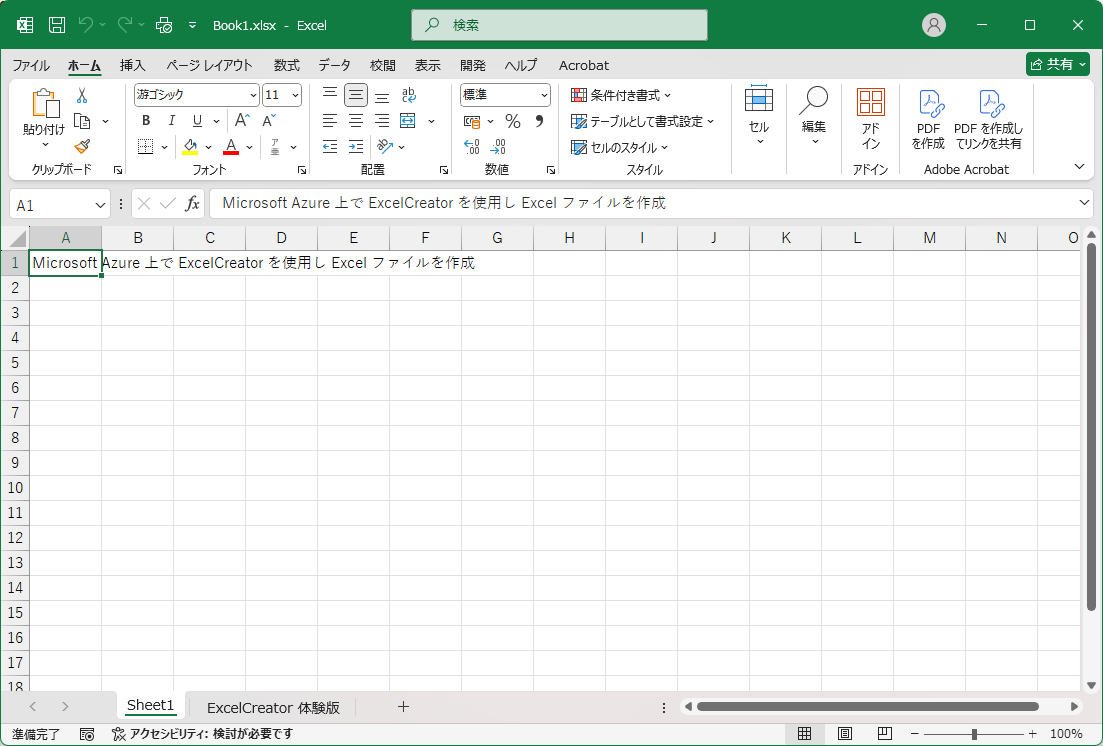Click the insert function fx icon
The image size is (1103, 746).
[192, 204]
